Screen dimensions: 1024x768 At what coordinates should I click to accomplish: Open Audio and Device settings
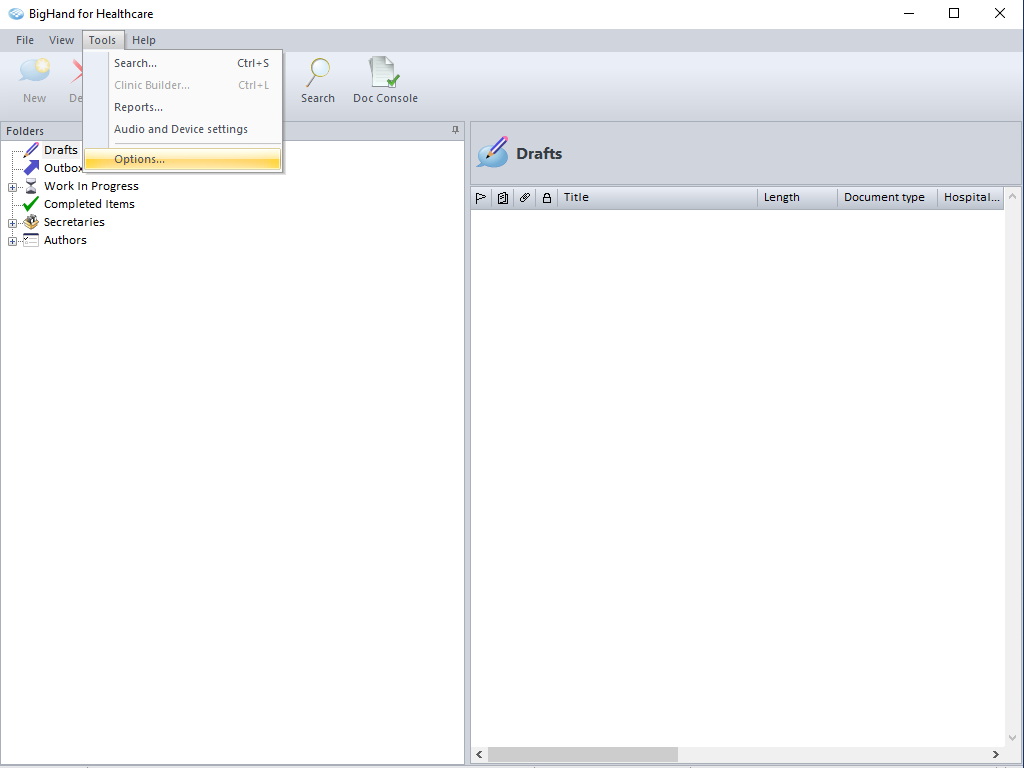pos(183,129)
